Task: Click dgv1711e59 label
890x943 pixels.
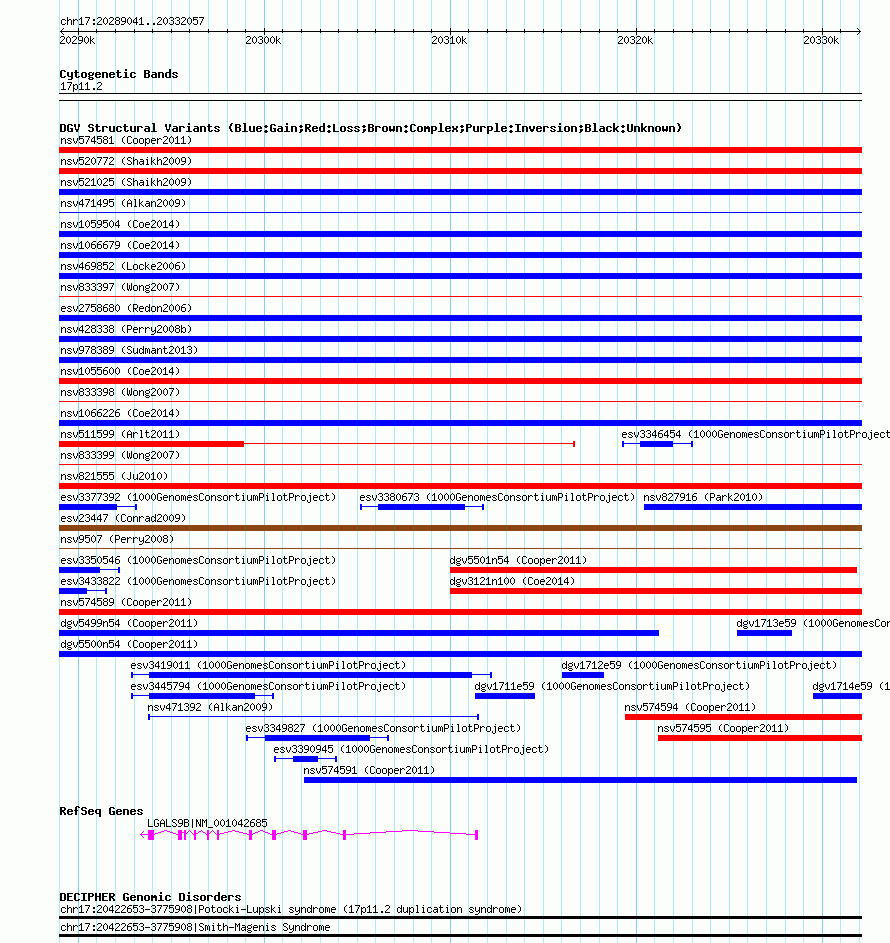Action: tap(612, 686)
